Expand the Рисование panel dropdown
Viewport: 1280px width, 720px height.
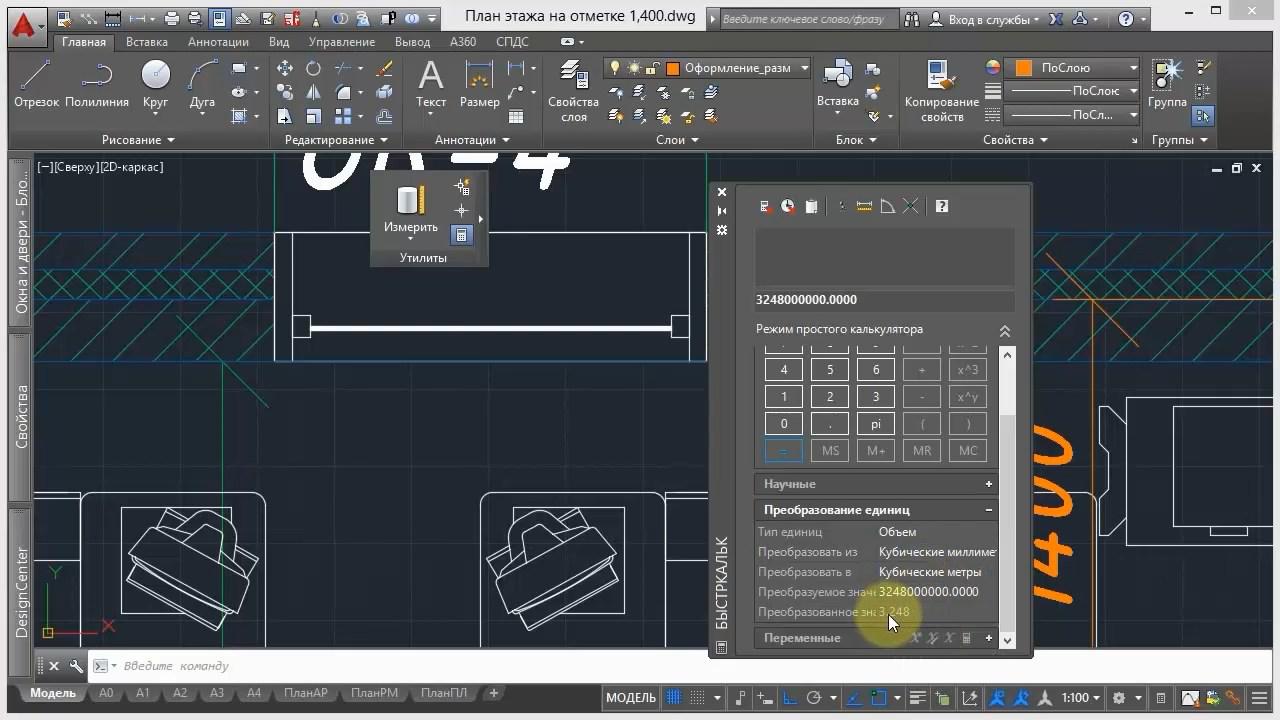click(138, 140)
